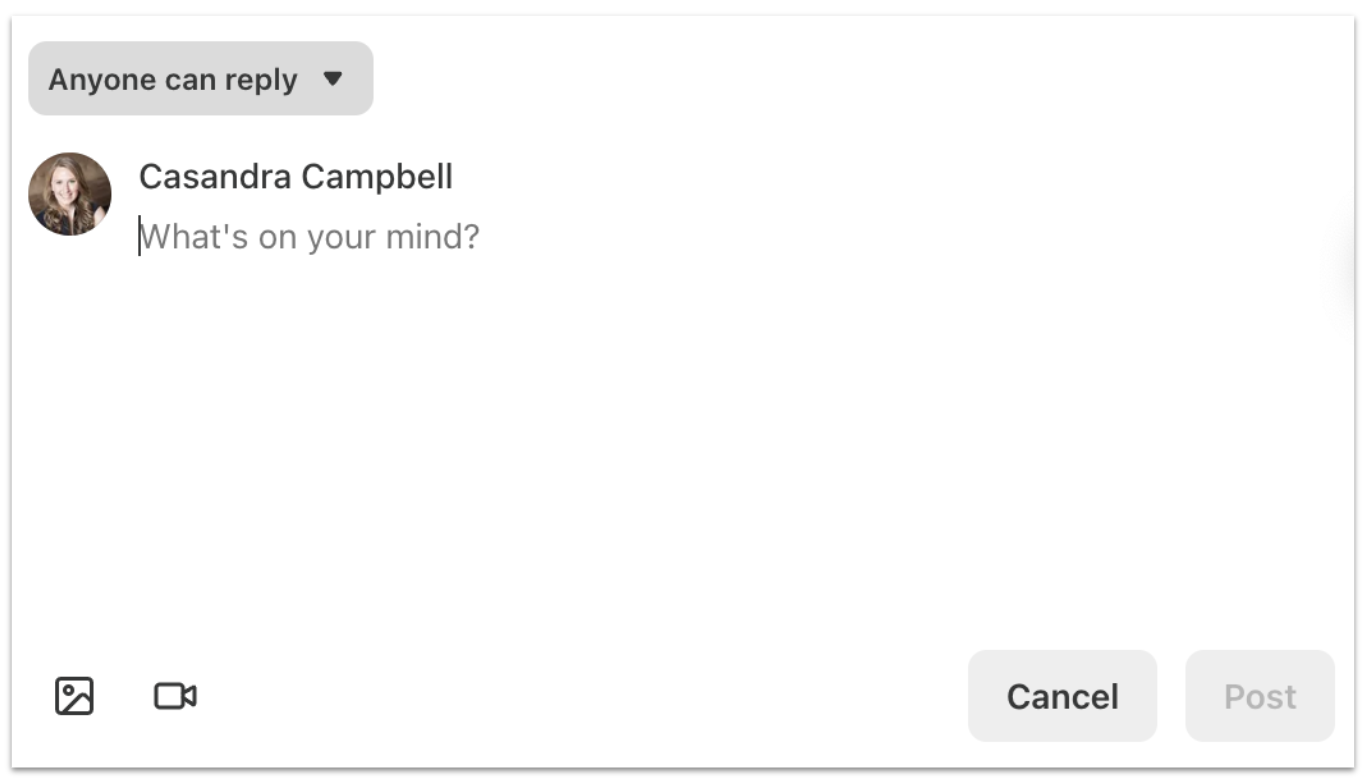1368x782 pixels.
Task: Publish the update using Post
Action: coord(1259,696)
